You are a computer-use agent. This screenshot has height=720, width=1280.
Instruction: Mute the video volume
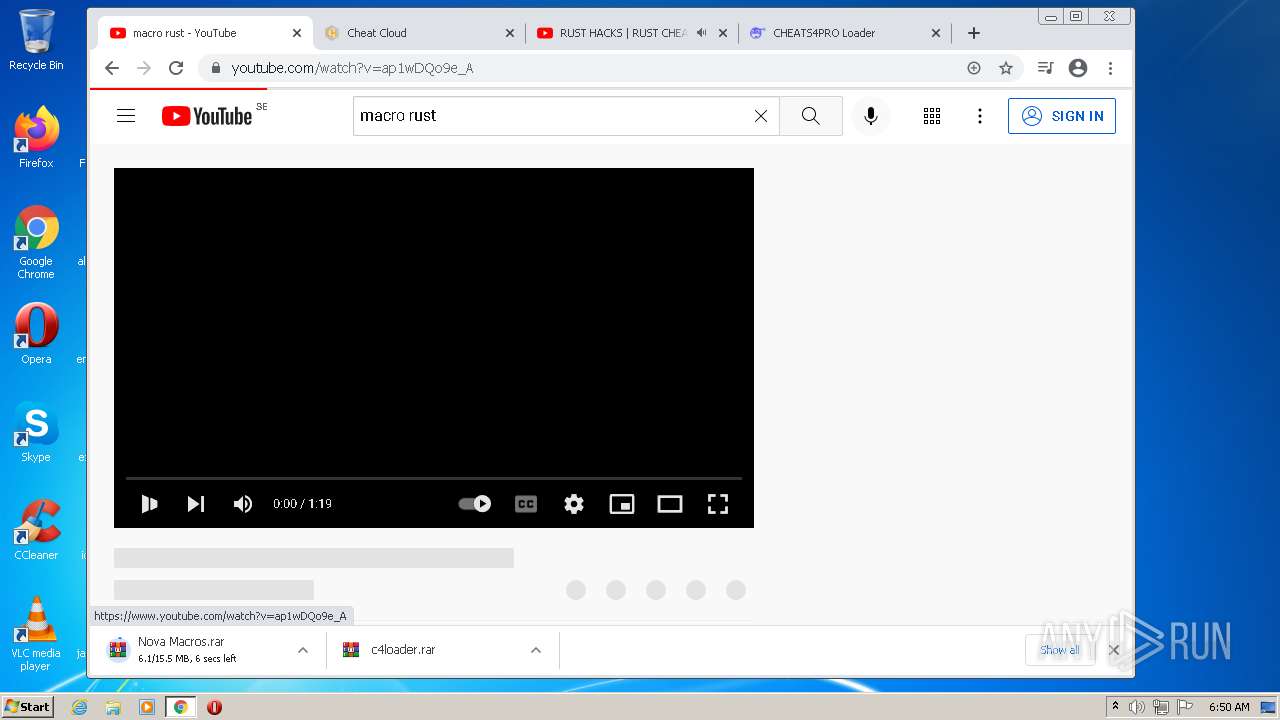click(243, 504)
